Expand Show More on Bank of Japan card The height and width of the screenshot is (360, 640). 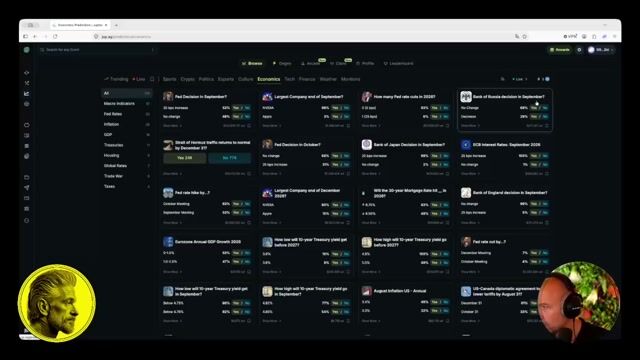click(x=371, y=174)
